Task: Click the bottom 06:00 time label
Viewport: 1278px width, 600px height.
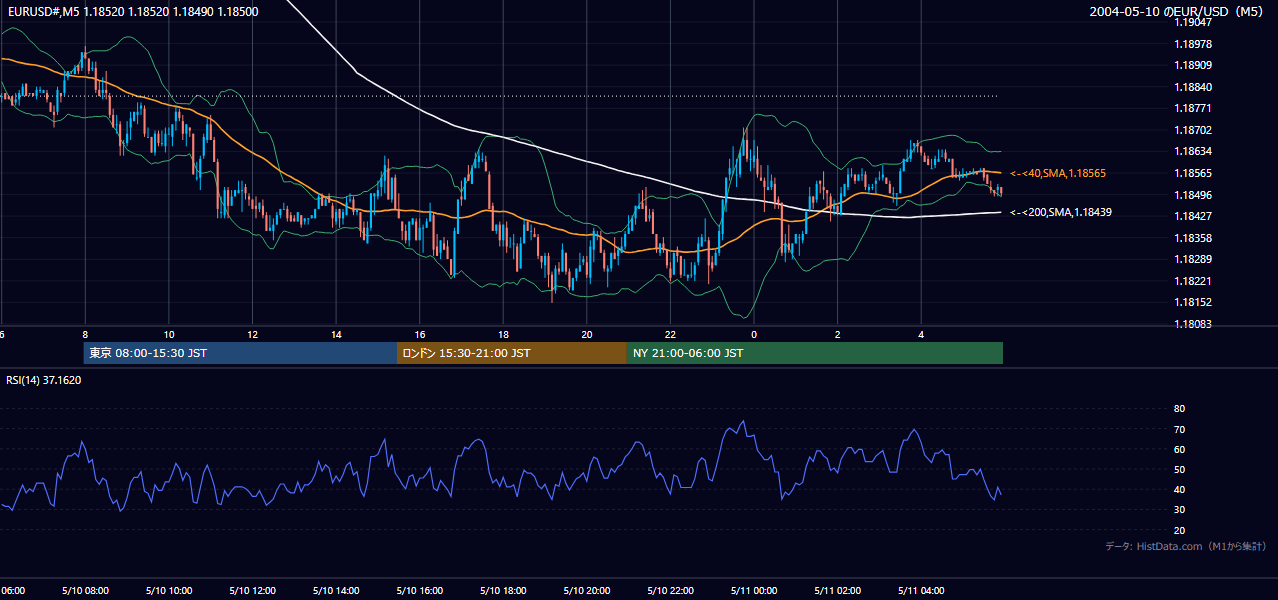Action: coord(12,590)
